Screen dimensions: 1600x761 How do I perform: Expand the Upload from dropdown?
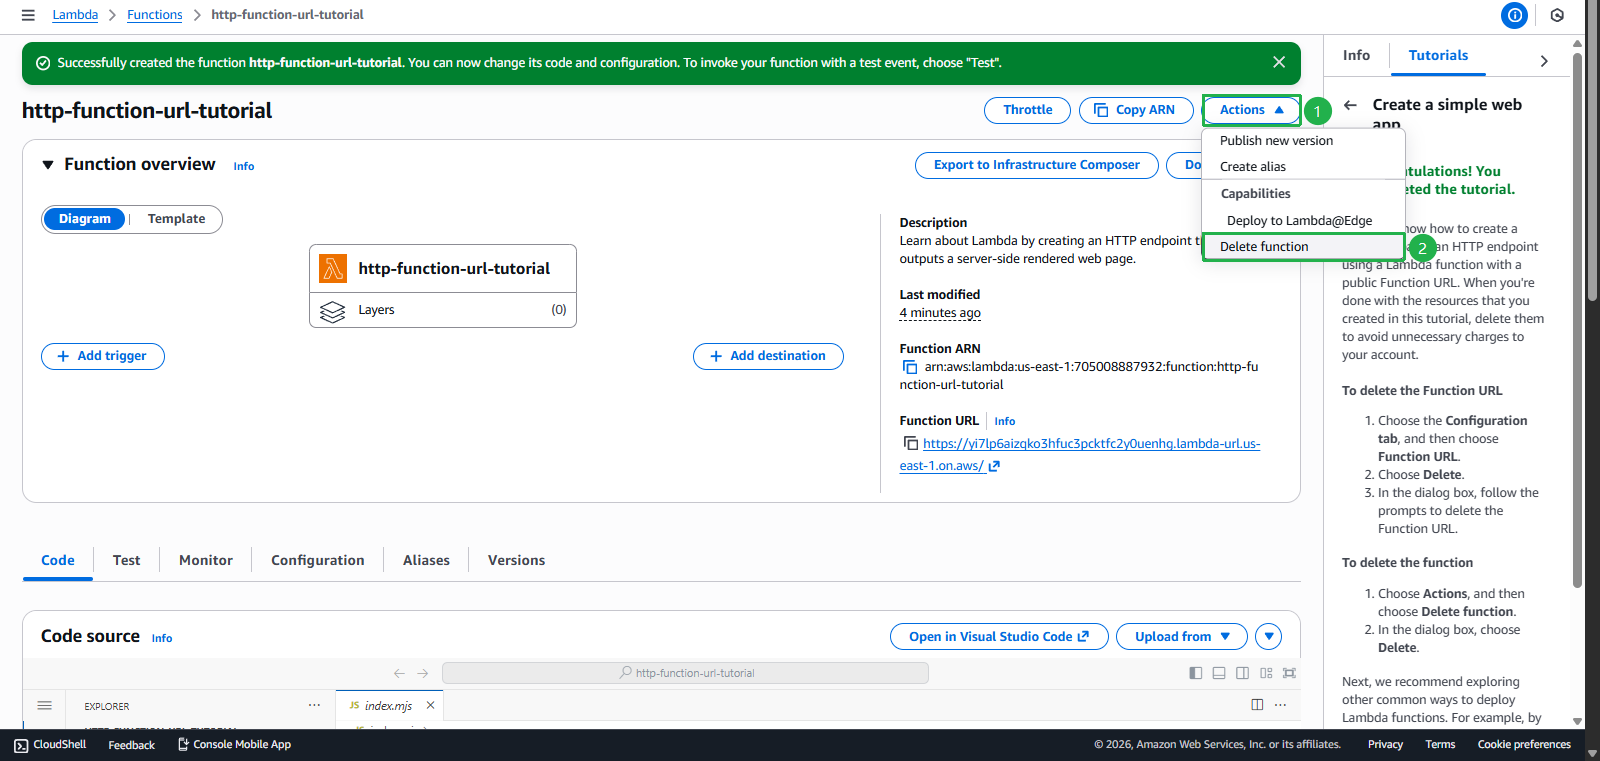(x=1181, y=637)
